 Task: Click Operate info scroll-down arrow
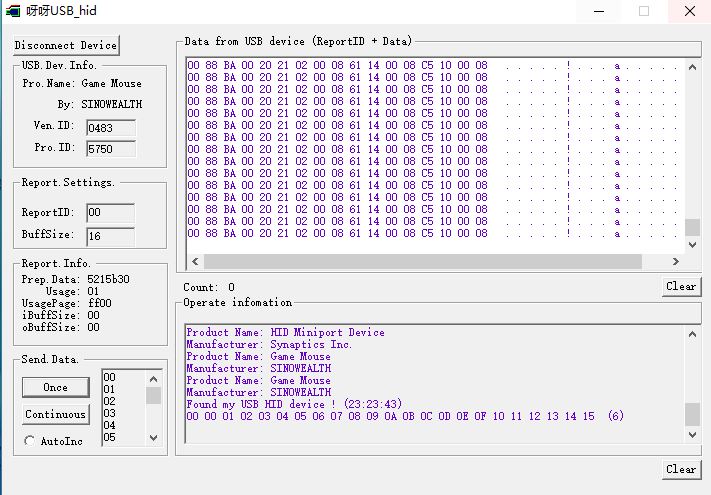(x=692, y=435)
